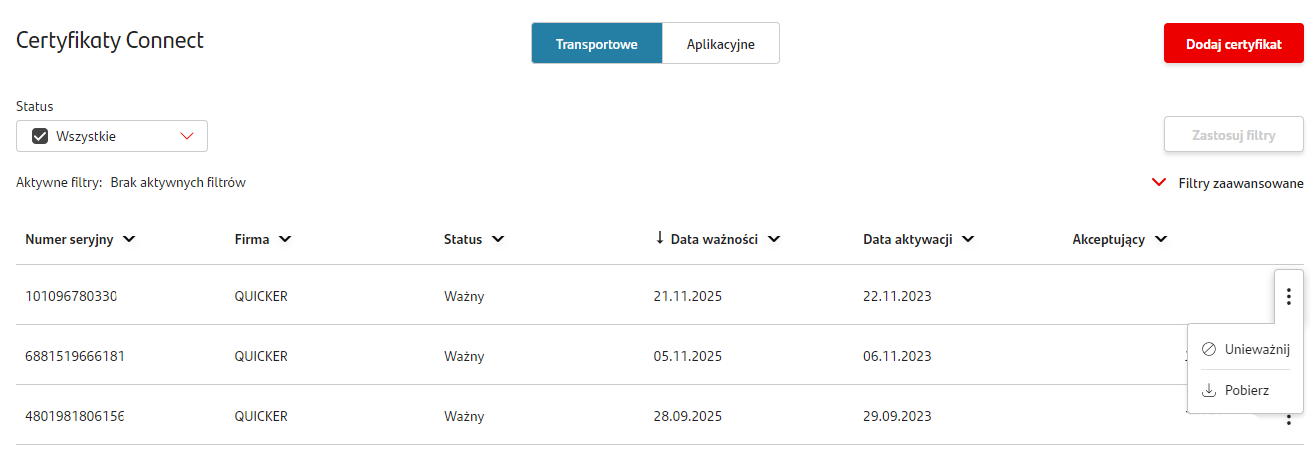Expand the Numer seryjny column chevron
1315x450 pixels.
[128, 239]
